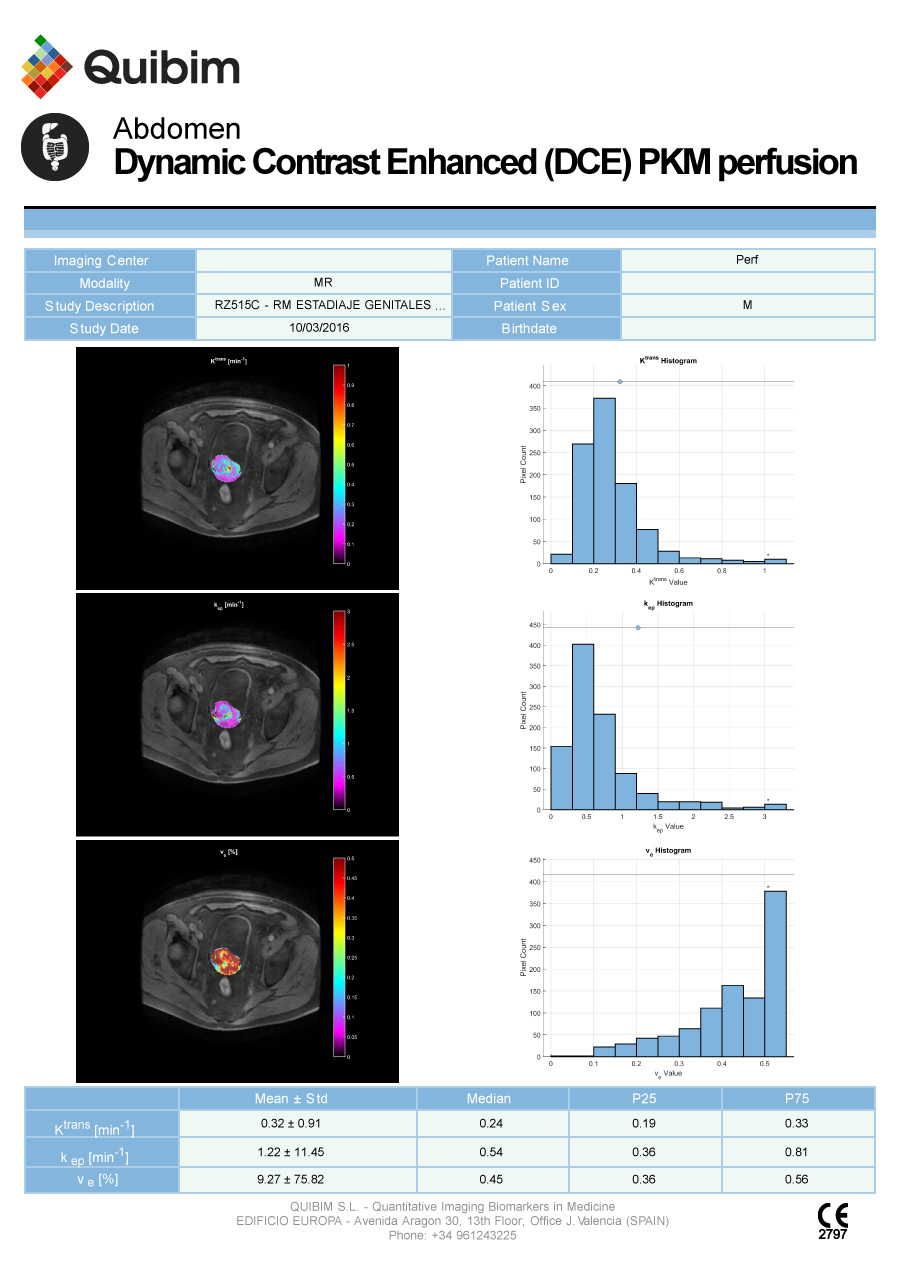Image resolution: width=900 pixels, height=1274 pixels.
Task: Click the P75 column header
Action: tap(798, 1098)
